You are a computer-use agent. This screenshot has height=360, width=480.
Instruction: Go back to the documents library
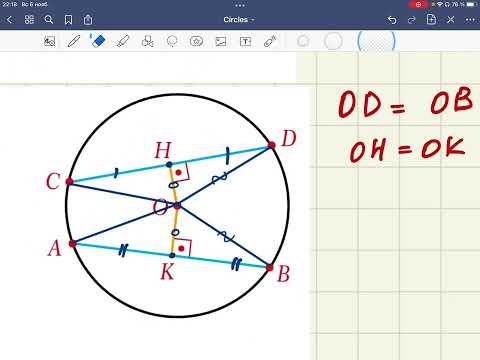9,20
